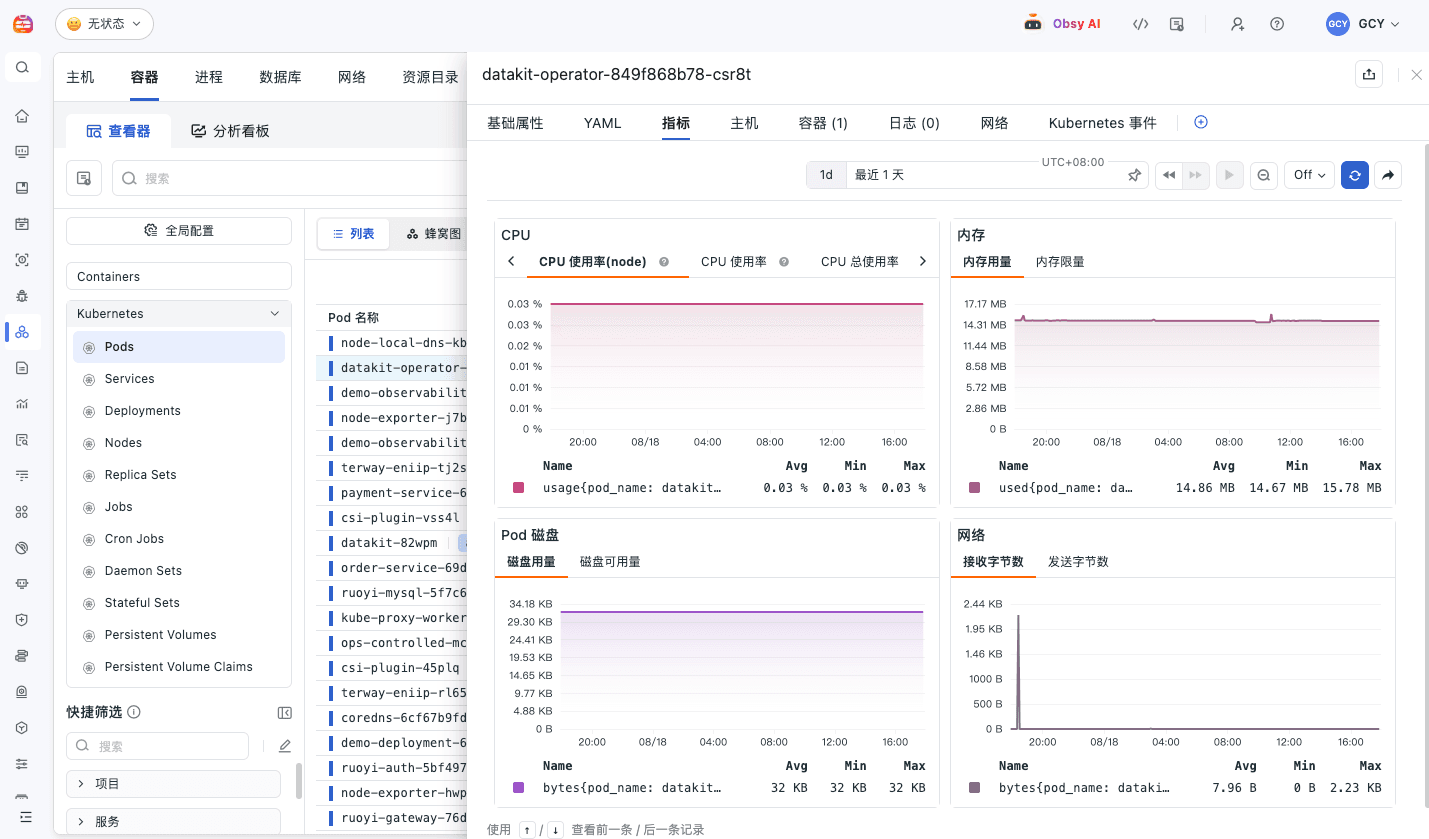Open Deployments in Kubernetes list
The height and width of the screenshot is (839, 1429).
point(179,411)
